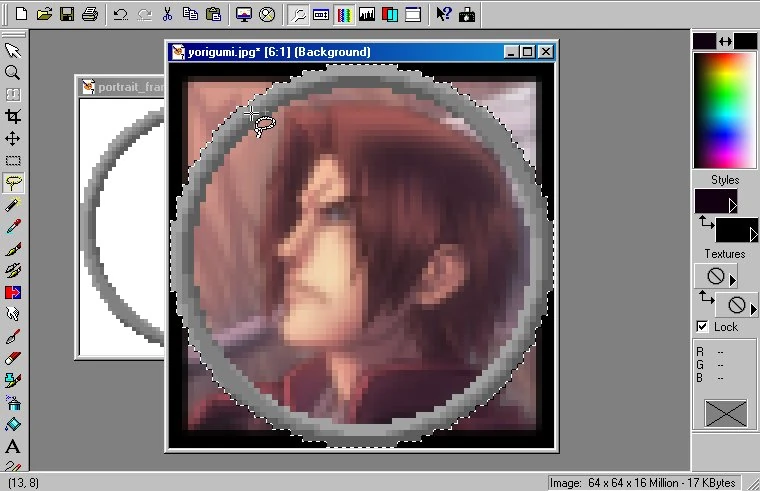This screenshot has height=491, width=760.
Task: Save the image with floppy icon
Action: pyautogui.click(x=67, y=15)
